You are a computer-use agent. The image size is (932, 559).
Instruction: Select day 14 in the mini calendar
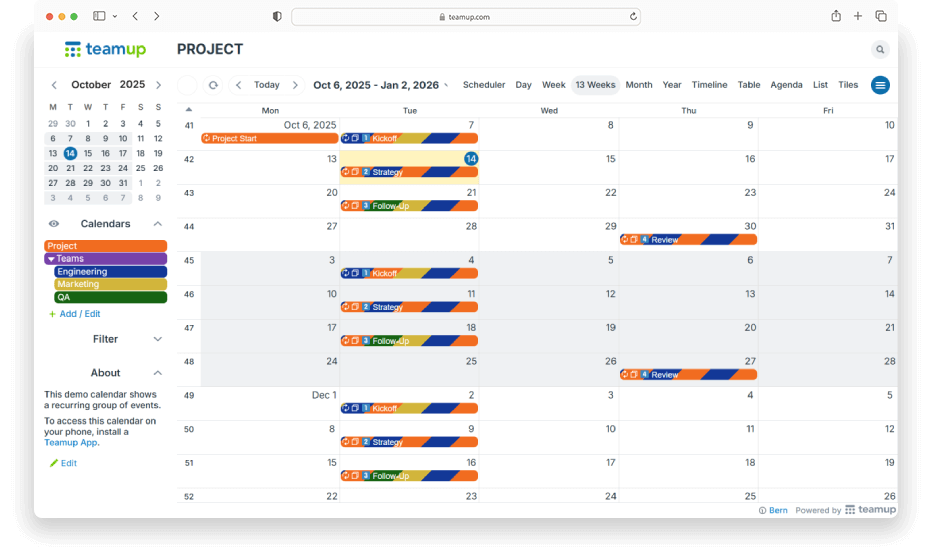click(x=70, y=153)
